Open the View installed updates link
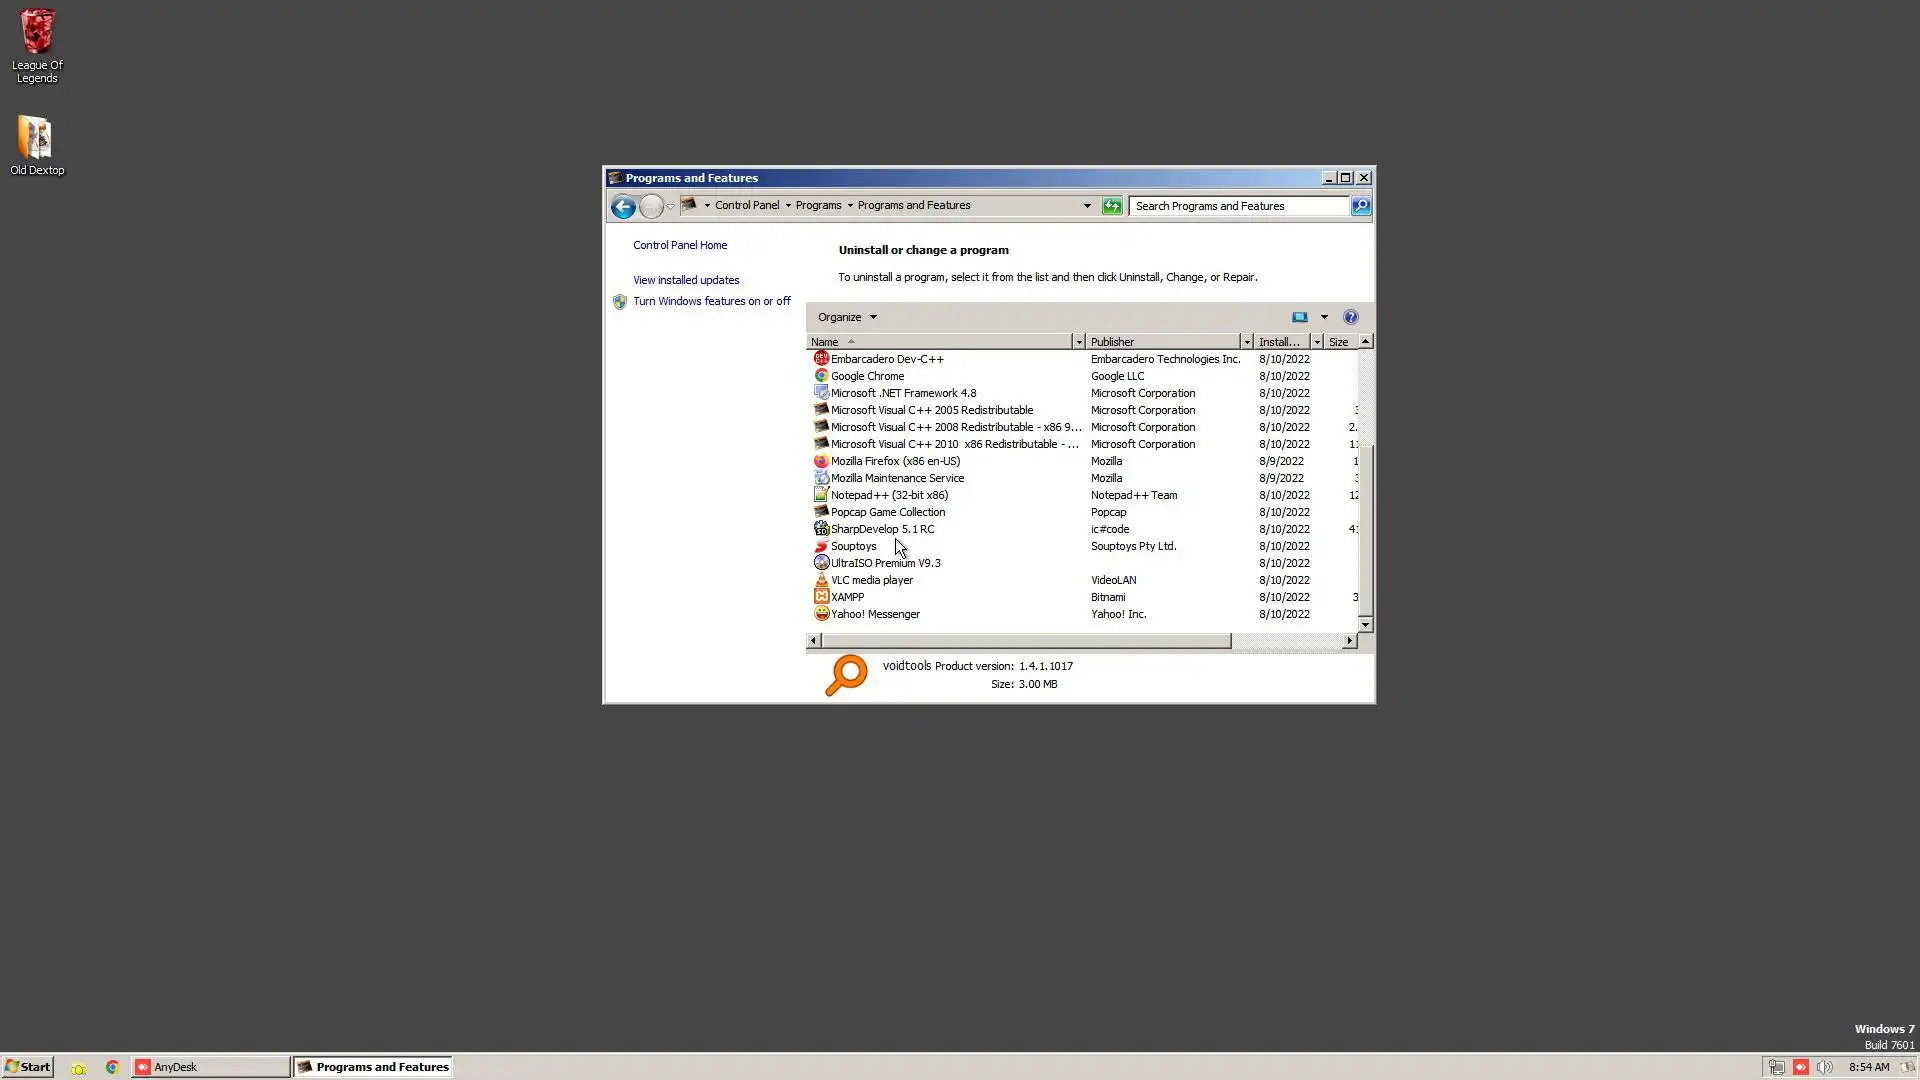The width and height of the screenshot is (1920, 1080). 686,280
